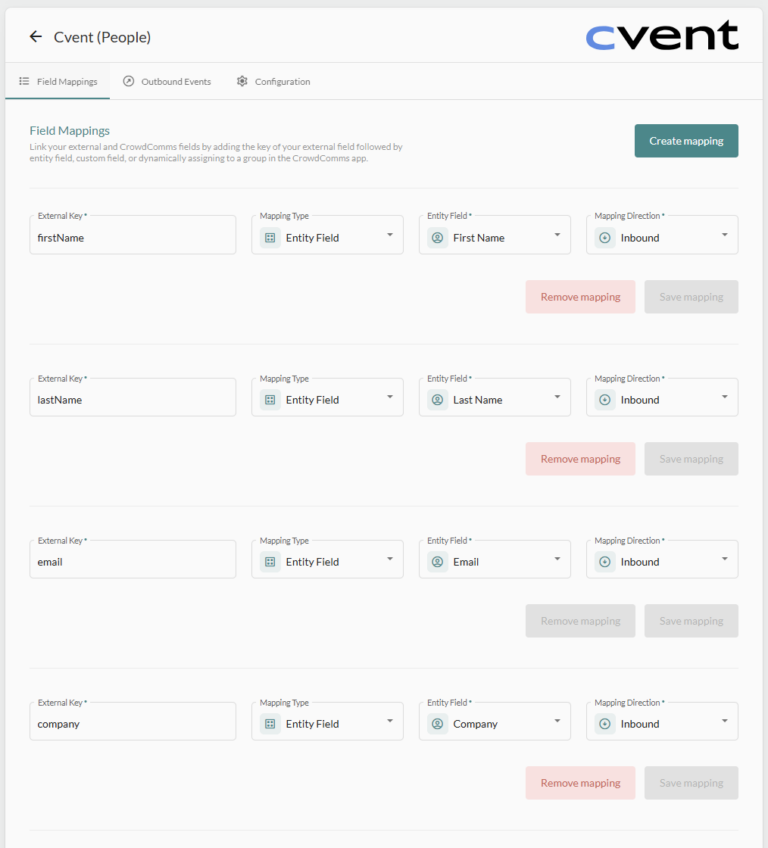Remove the lastName mapping
The width and height of the screenshot is (768, 848).
click(580, 459)
